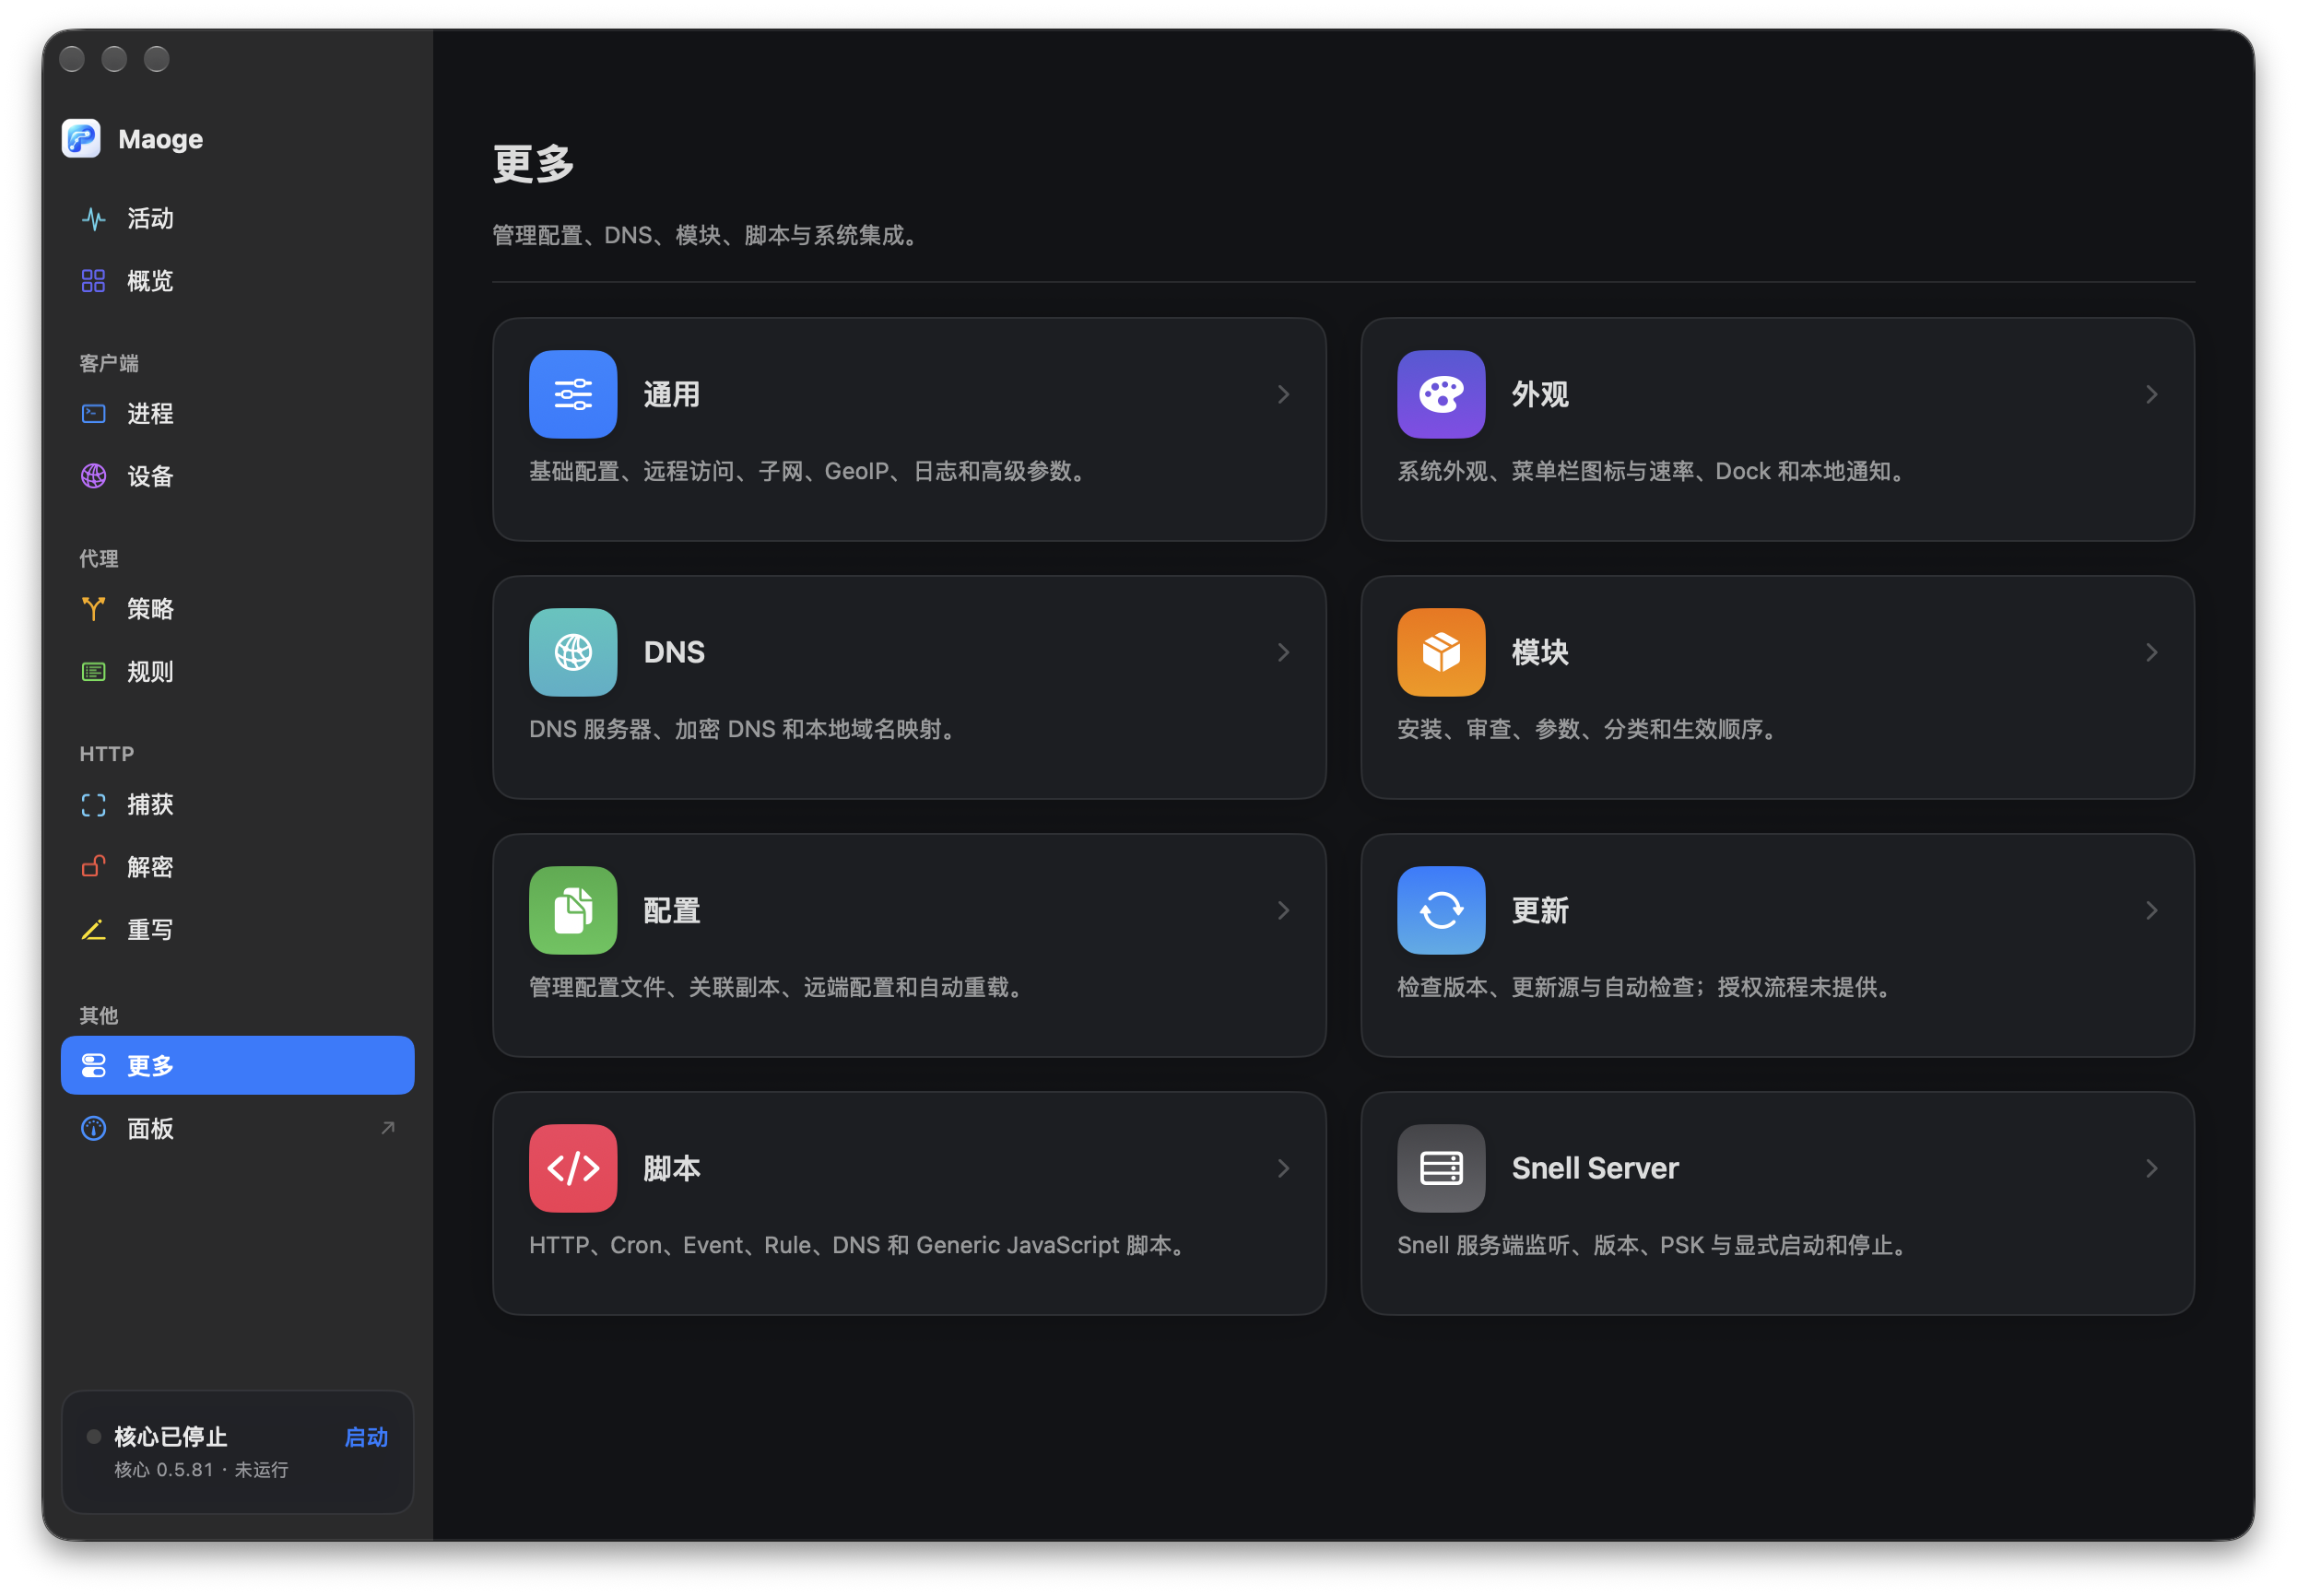Screen dimensions: 2297x1596
Task: Open the DNS card chevron arrow
Action: click(1283, 652)
